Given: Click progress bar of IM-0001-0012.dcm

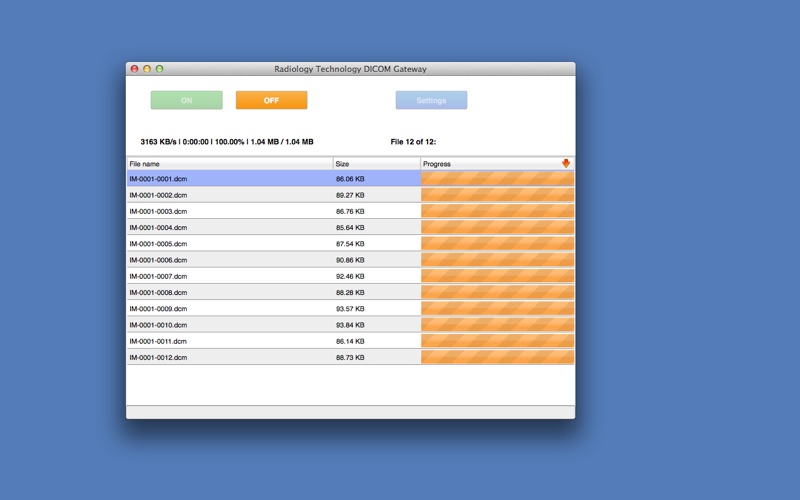Looking at the screenshot, I should [x=497, y=357].
